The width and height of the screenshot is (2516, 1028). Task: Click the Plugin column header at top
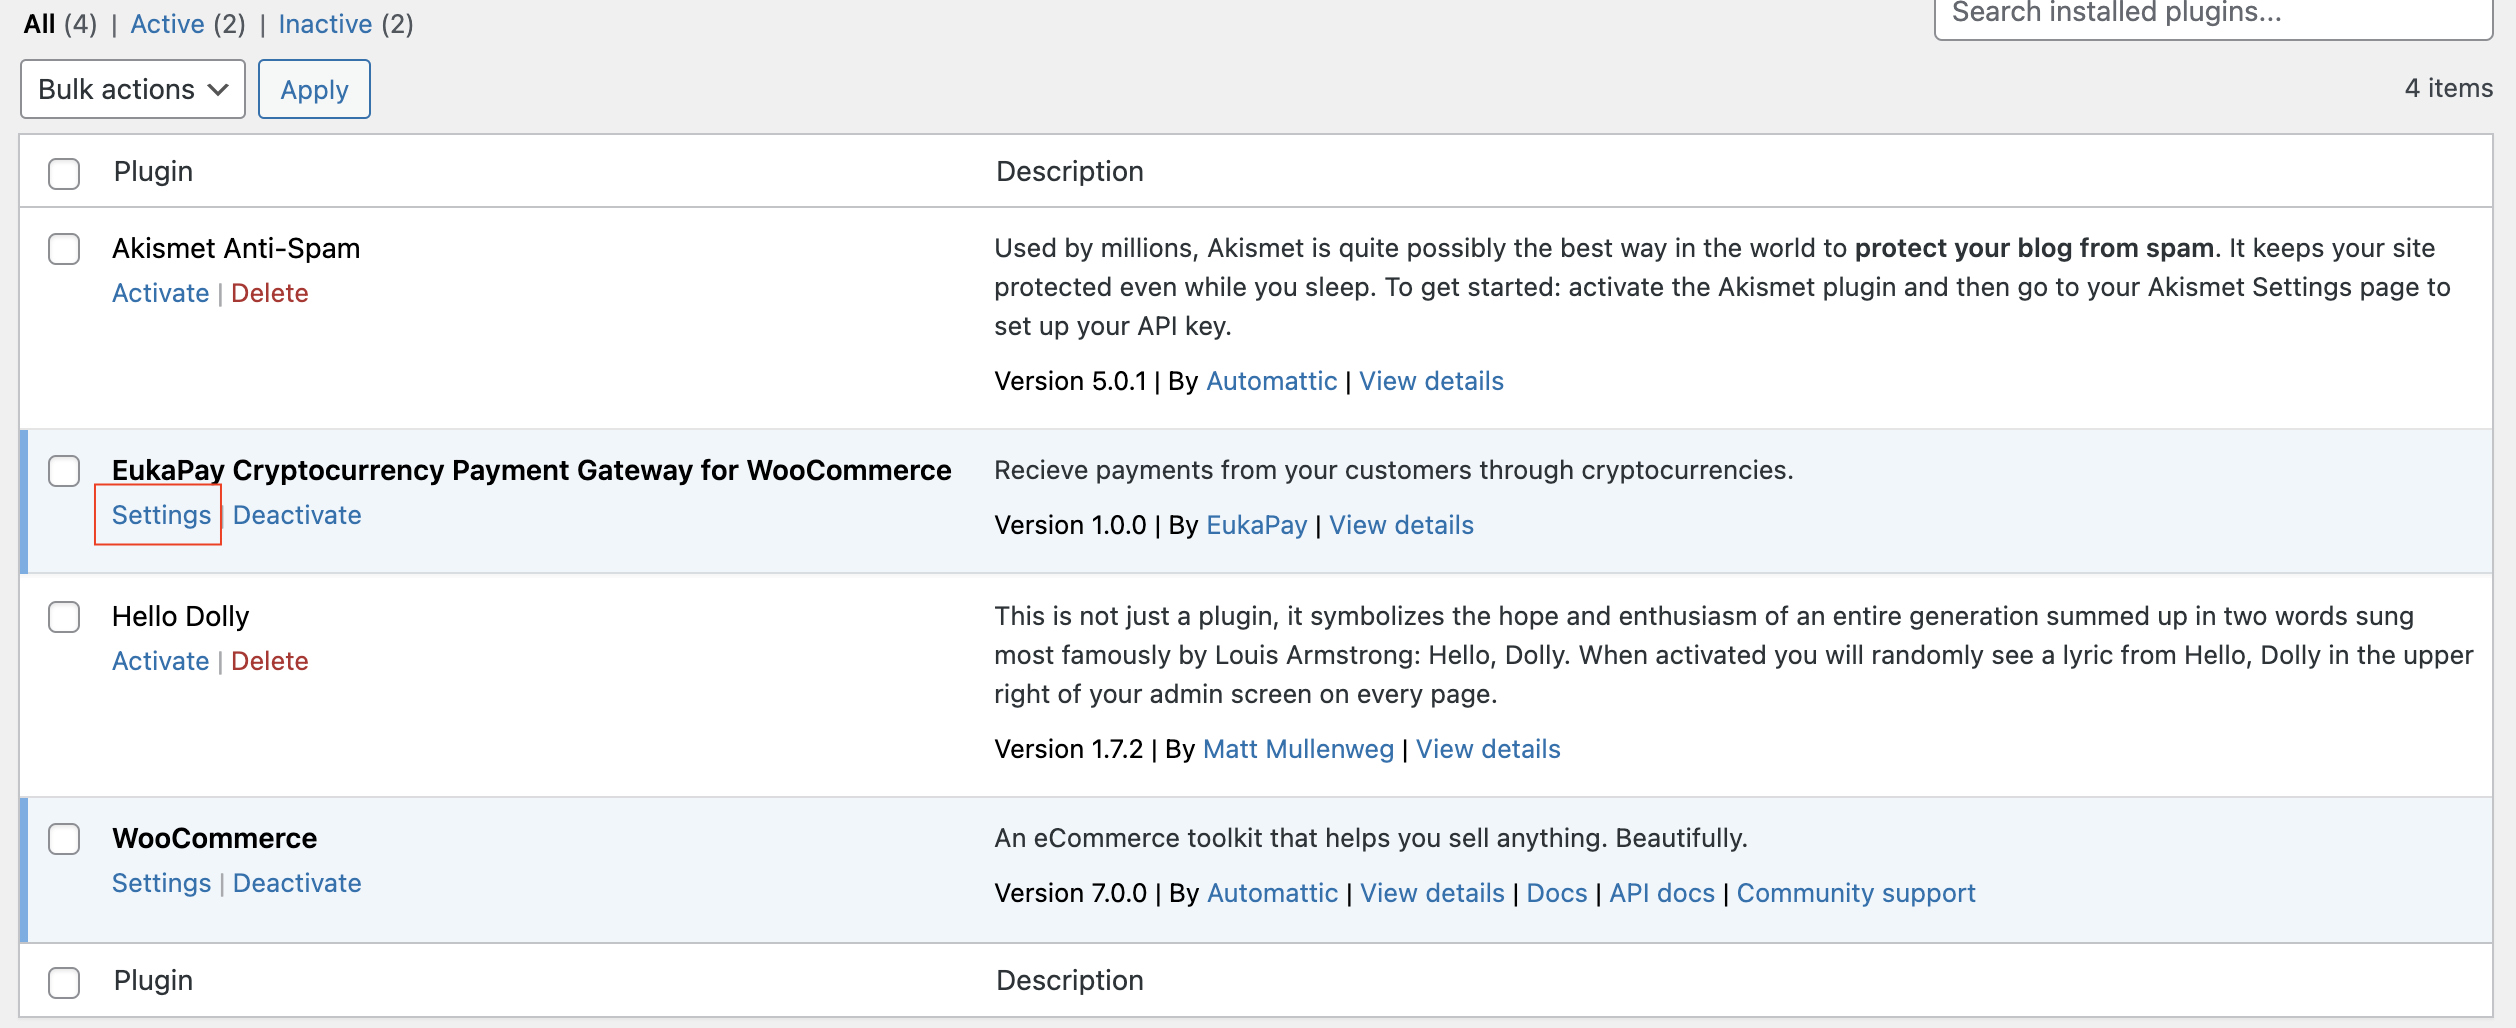coord(153,171)
